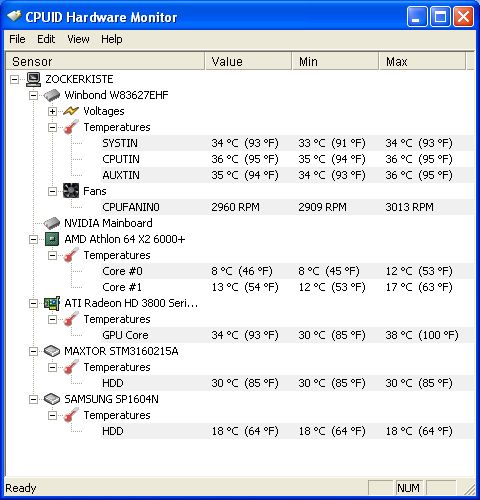Open the Edit menu
480x500 pixels.
(46, 39)
